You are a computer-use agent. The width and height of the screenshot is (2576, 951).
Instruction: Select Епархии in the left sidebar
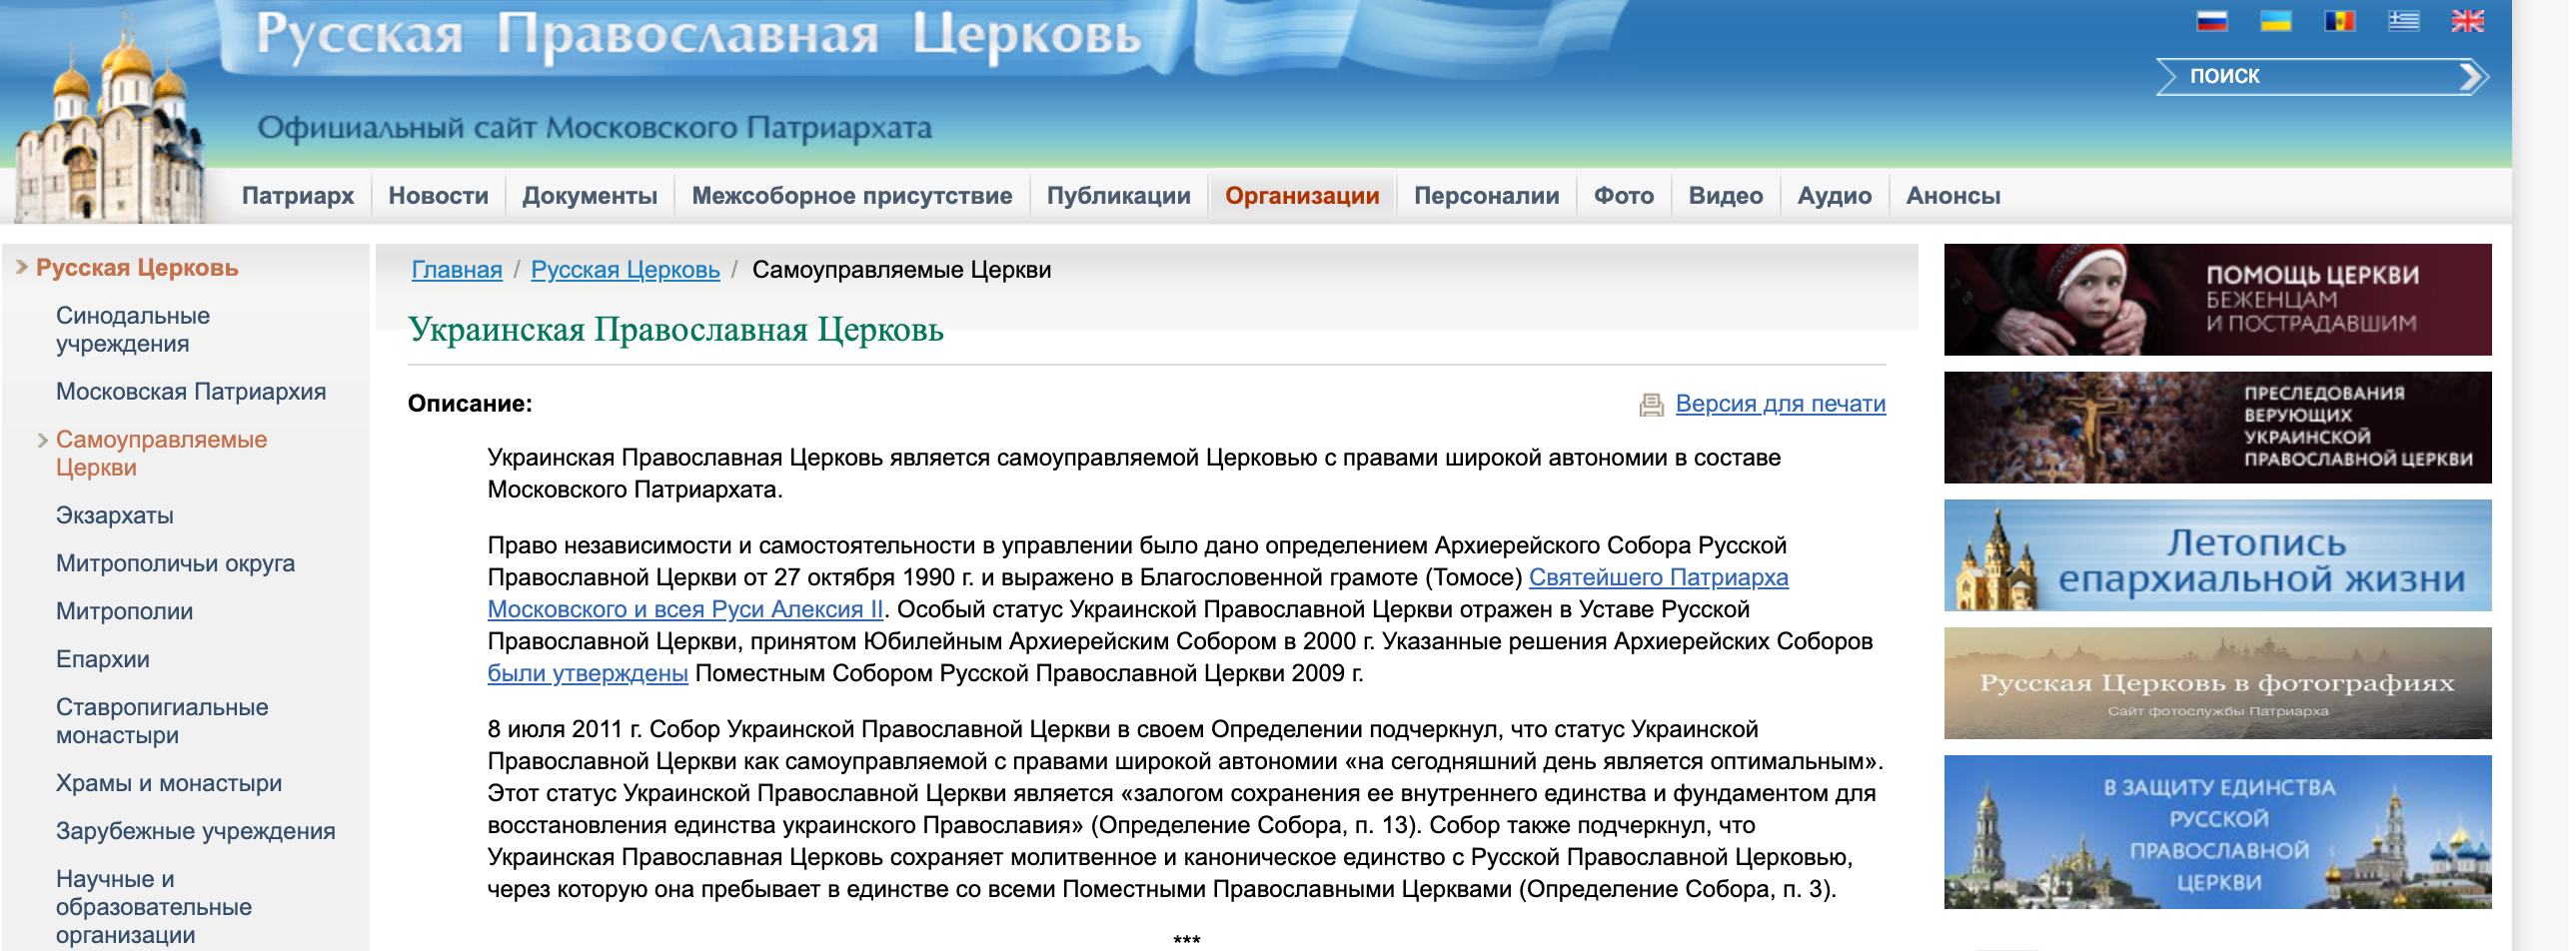pos(102,659)
